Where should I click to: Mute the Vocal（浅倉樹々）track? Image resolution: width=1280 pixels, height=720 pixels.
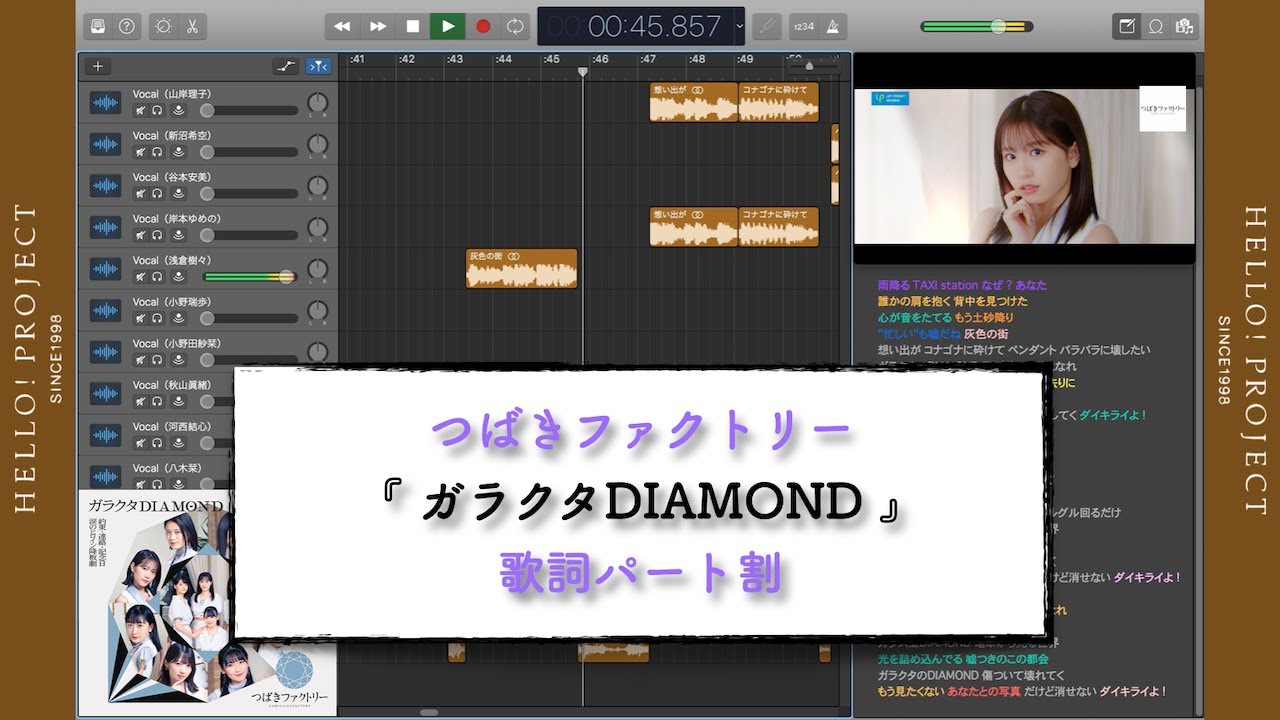[x=140, y=277]
